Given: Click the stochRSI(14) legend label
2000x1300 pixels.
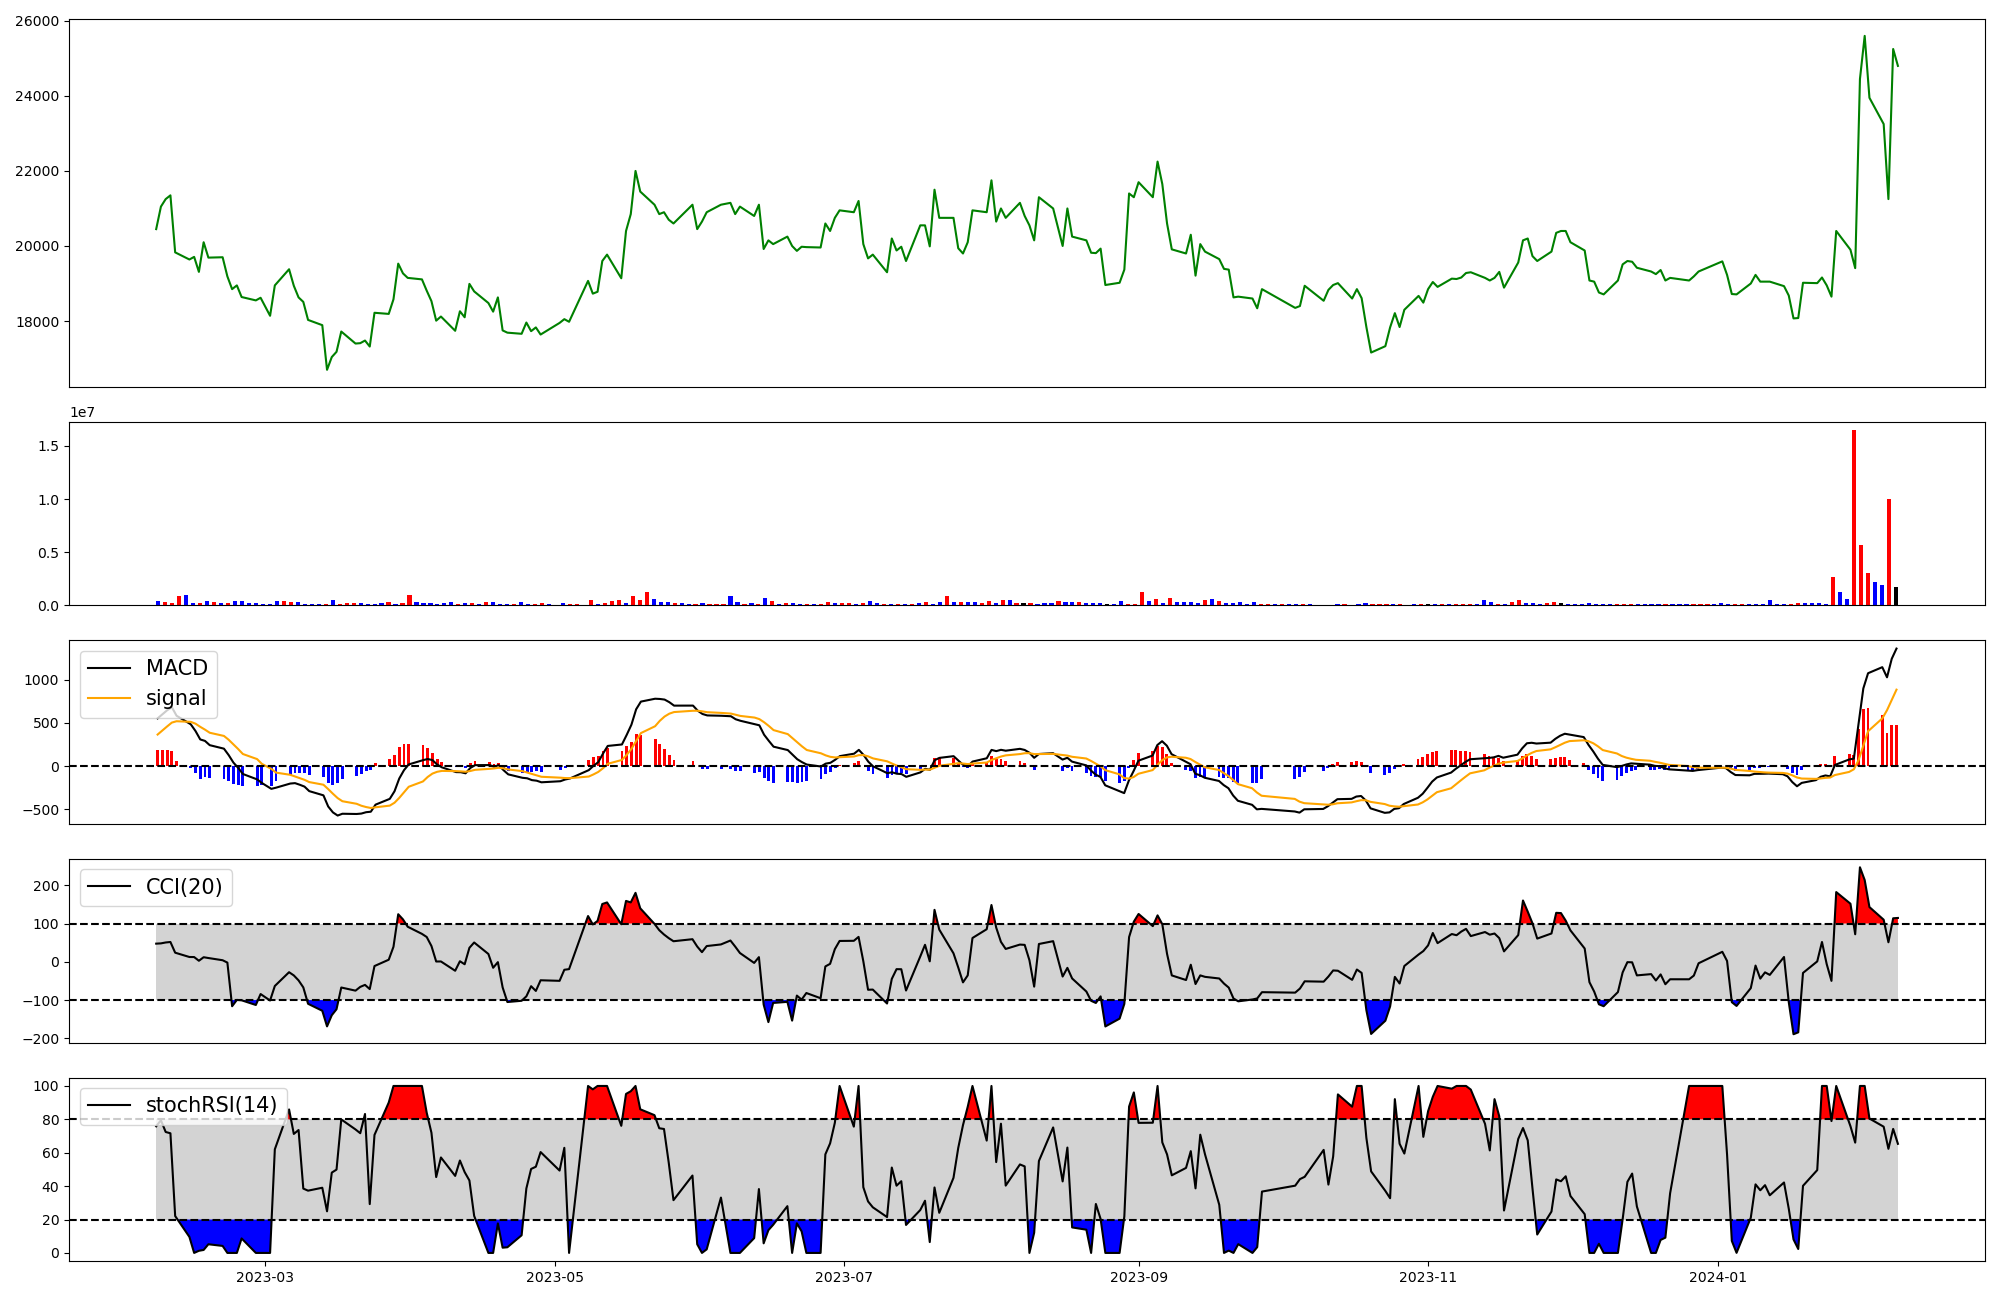Looking at the screenshot, I should 211,1105.
